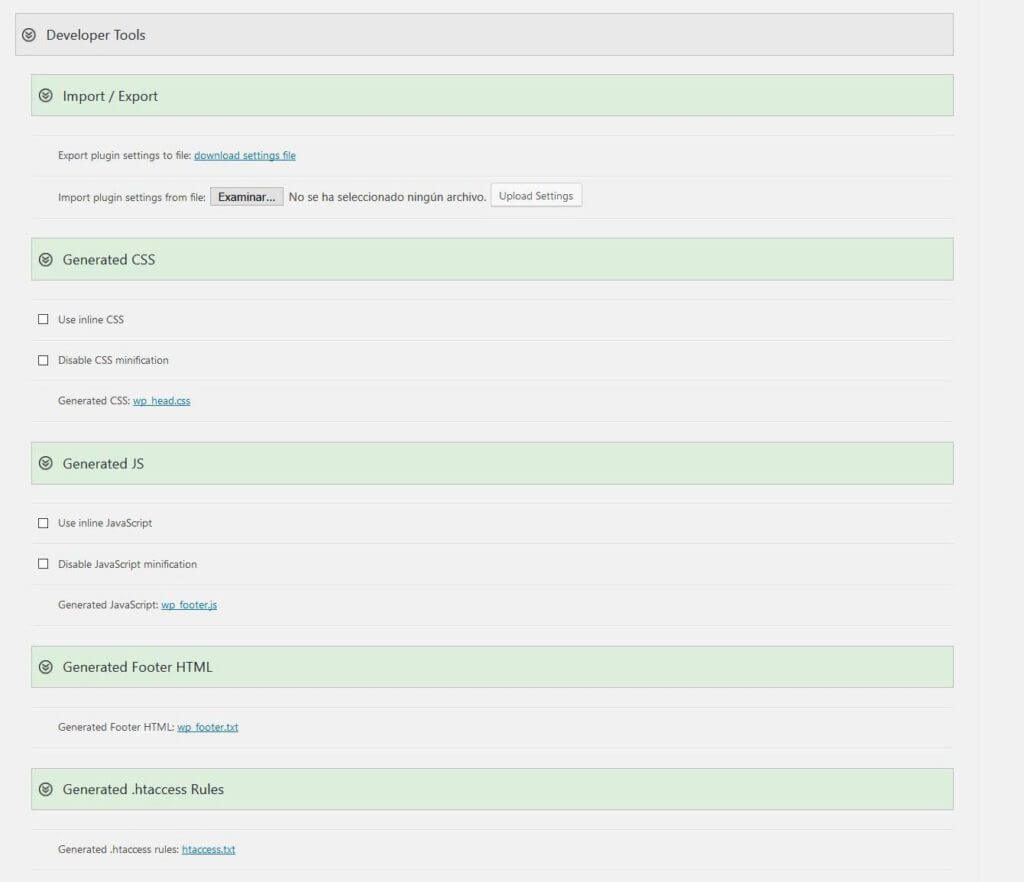The height and width of the screenshot is (882, 1024).
Task: Toggle the Developer Tools header bar
Action: [484, 35]
